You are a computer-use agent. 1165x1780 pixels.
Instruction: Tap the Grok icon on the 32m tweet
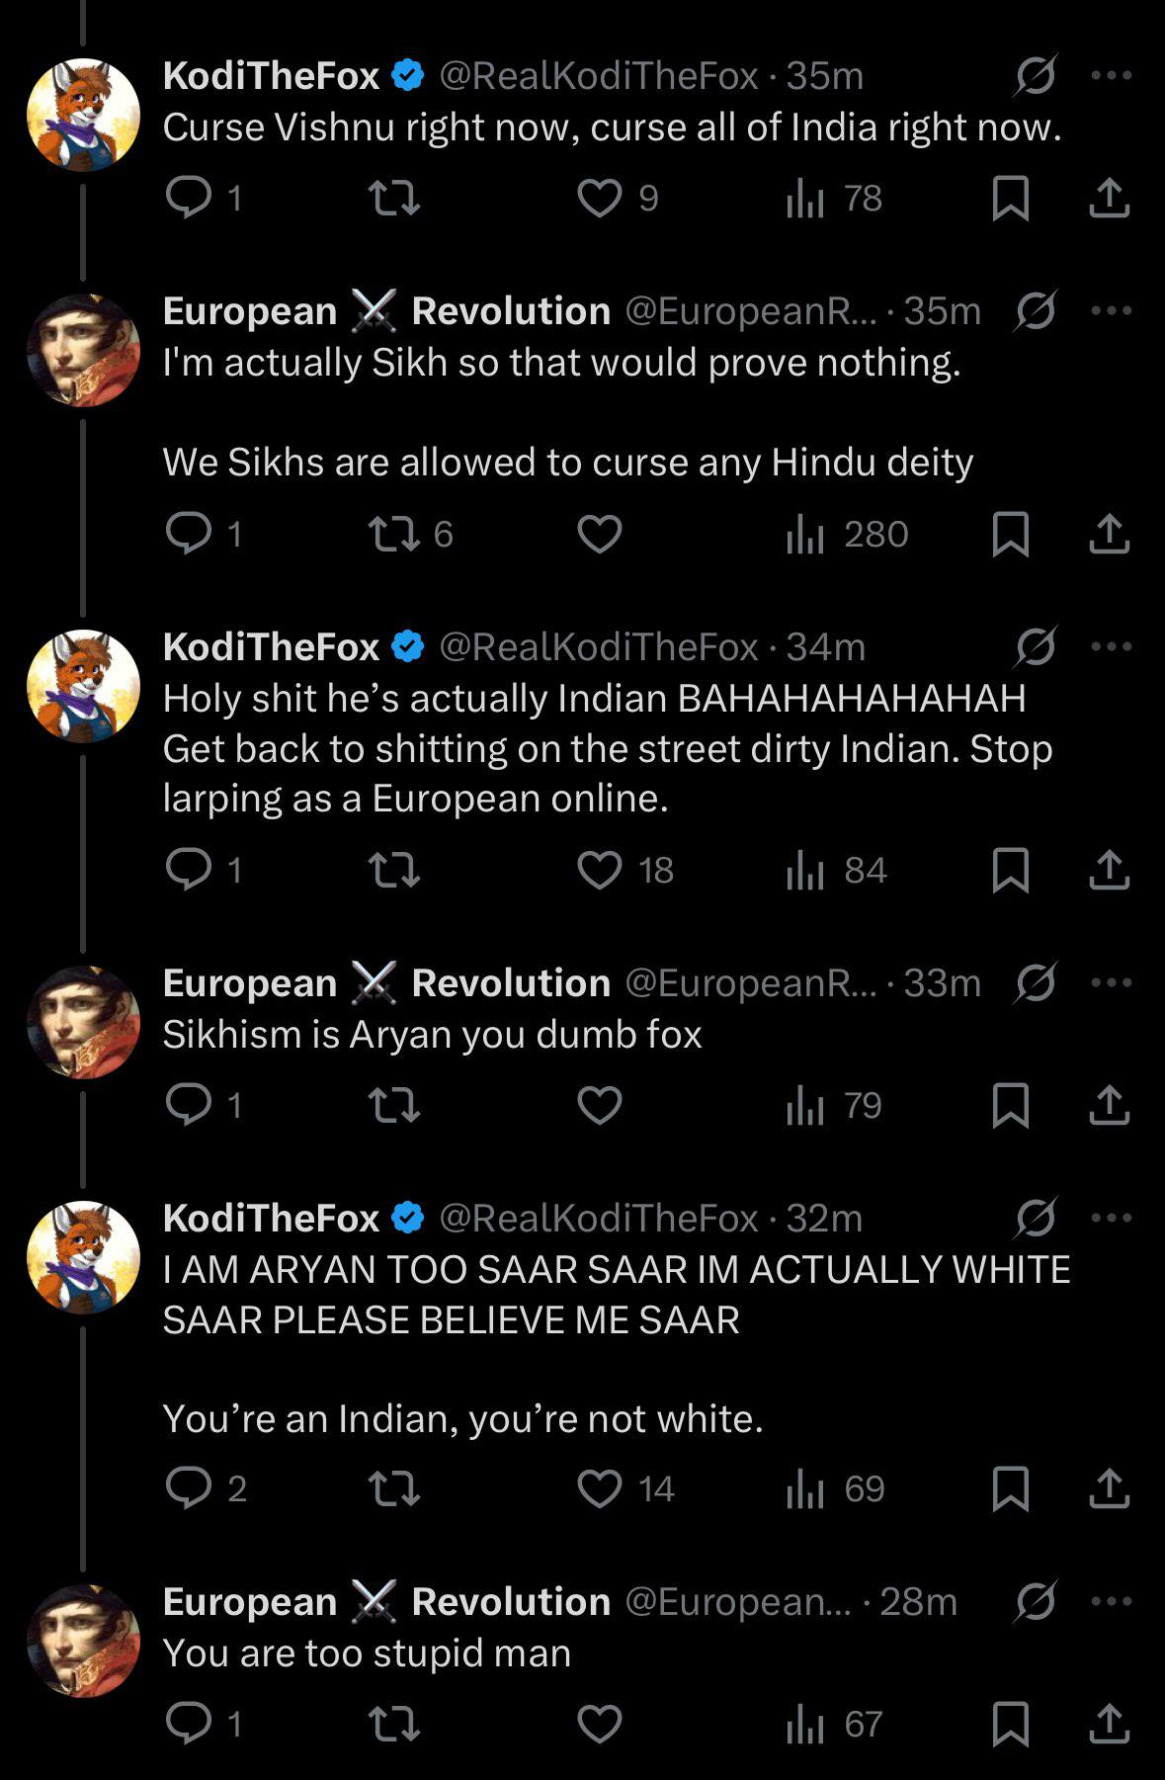1036,1218
